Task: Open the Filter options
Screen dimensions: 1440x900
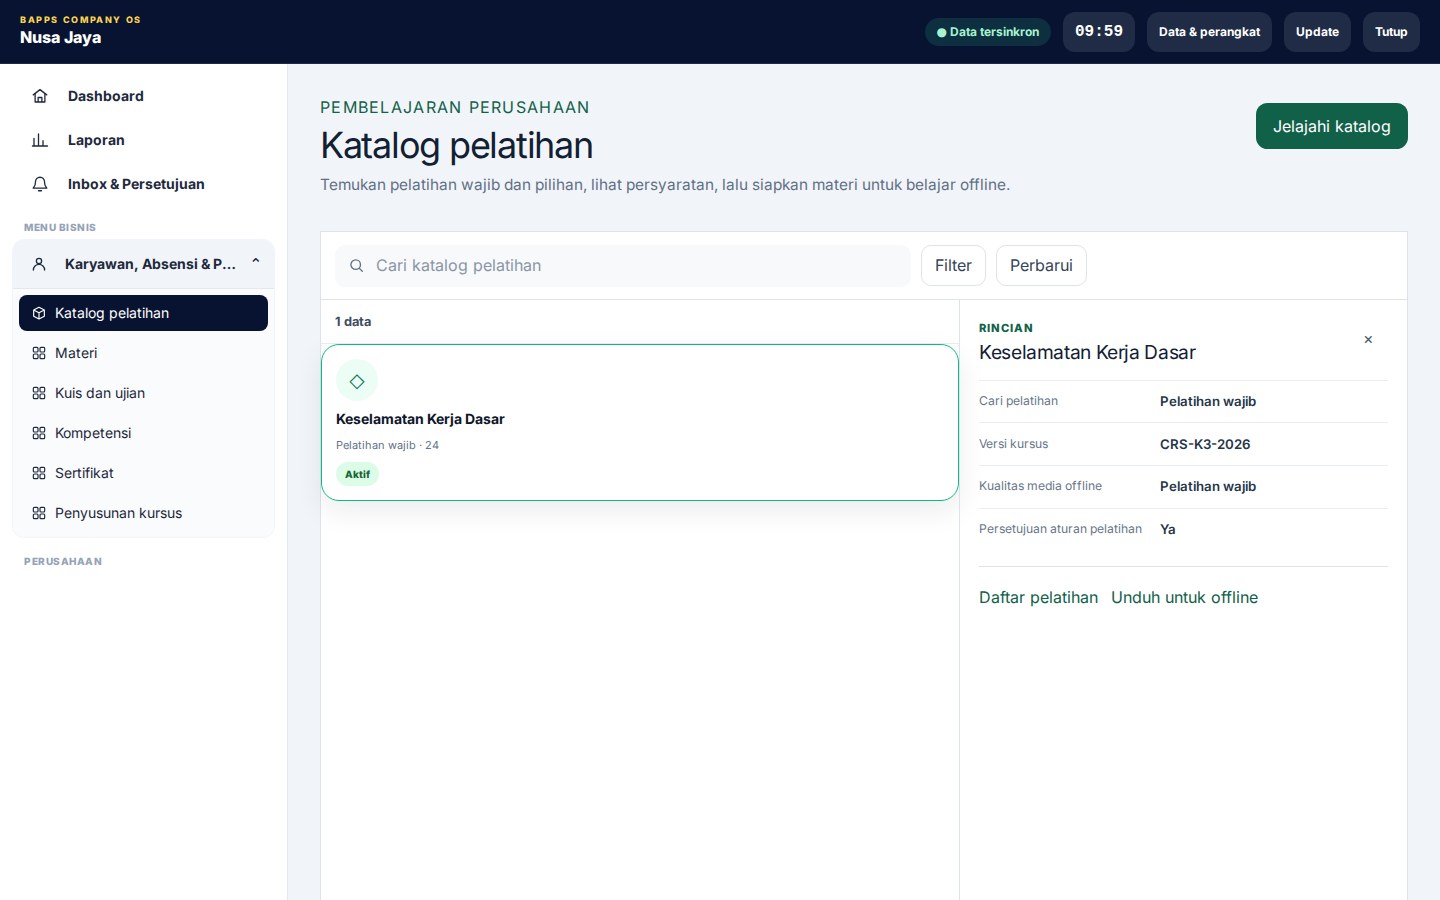Action: [953, 266]
